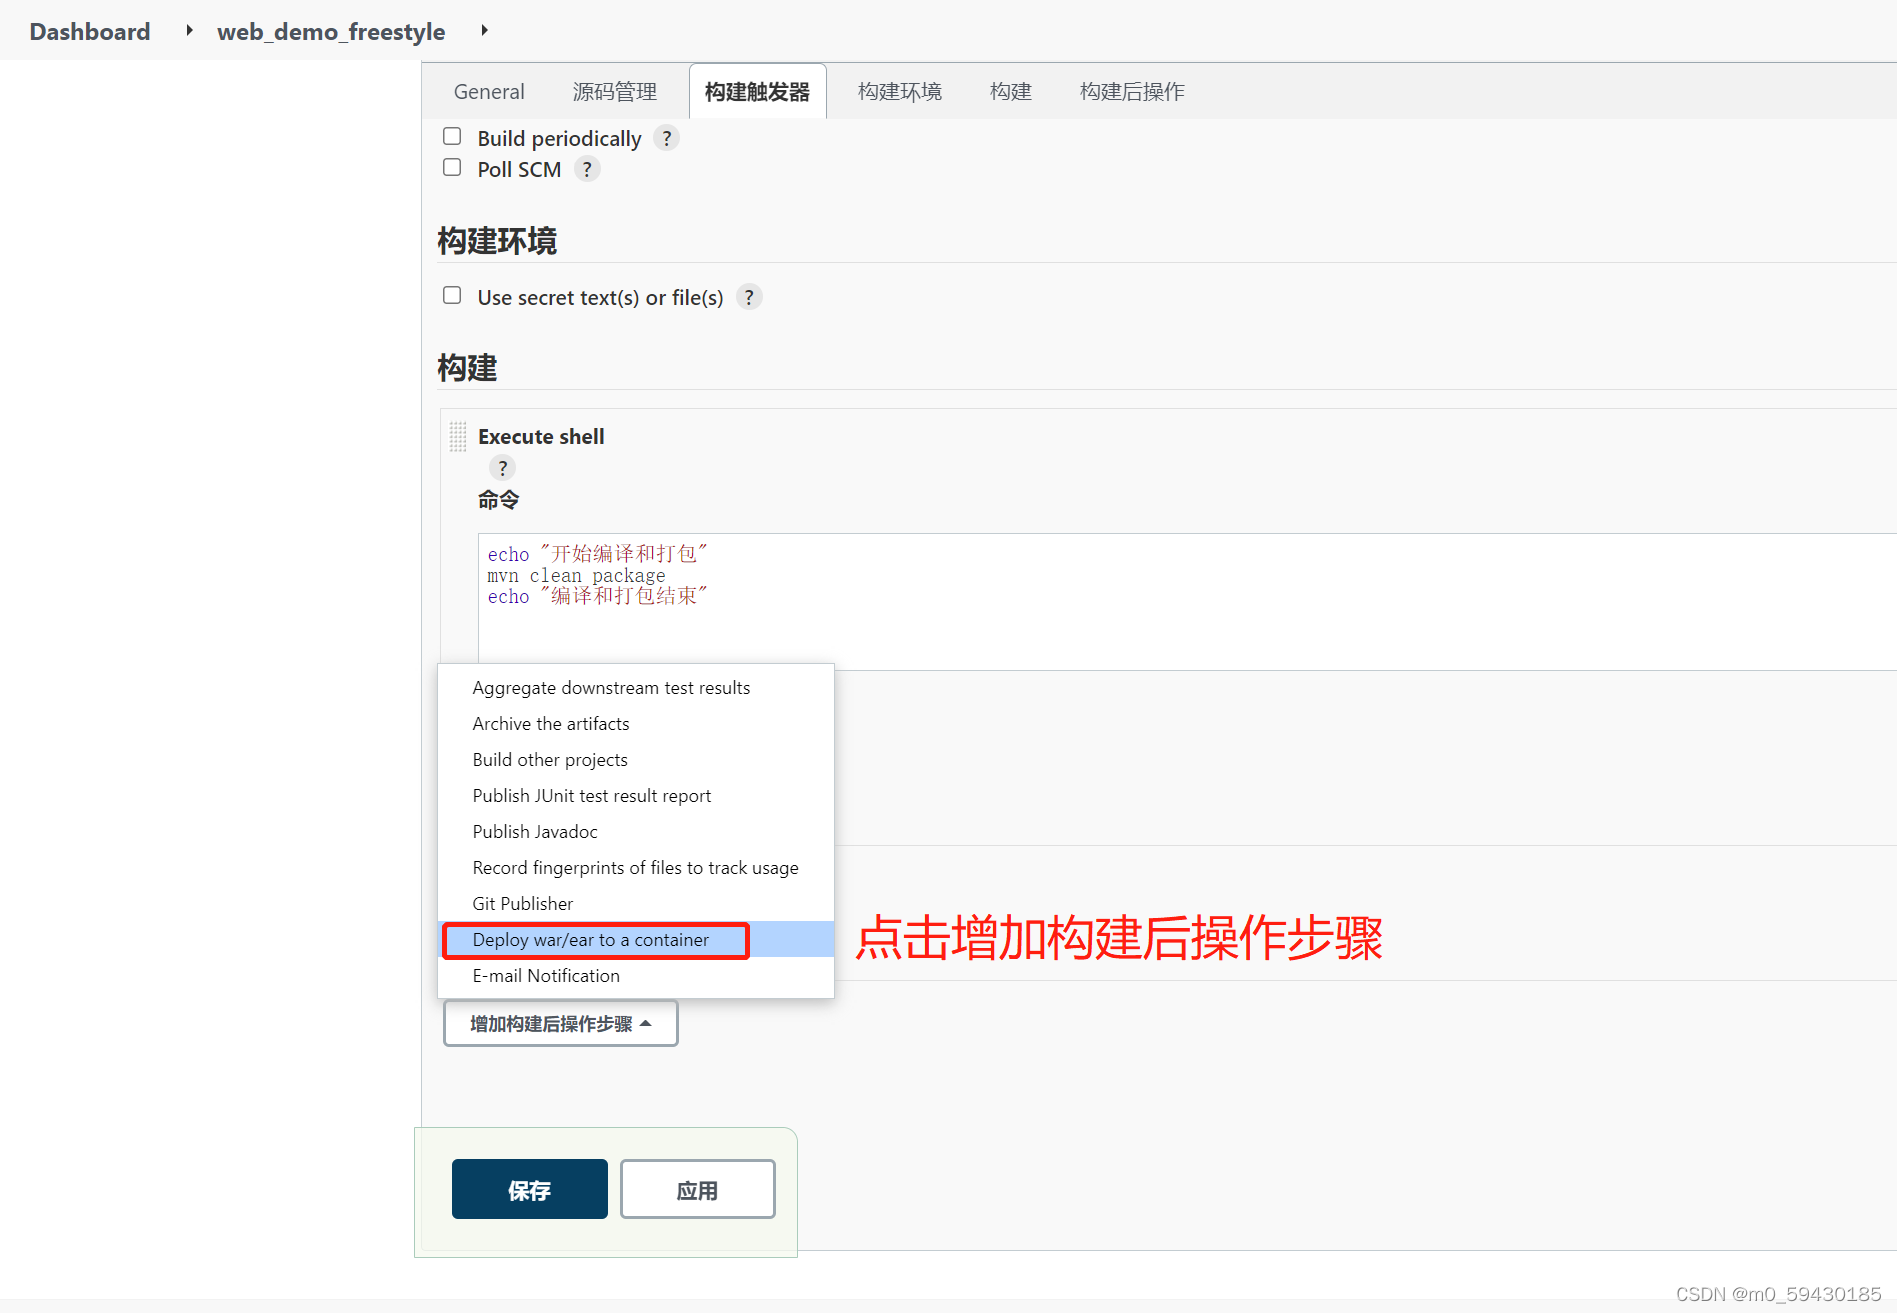Open help for Poll SCM
The height and width of the screenshot is (1313, 1897).
[587, 169]
